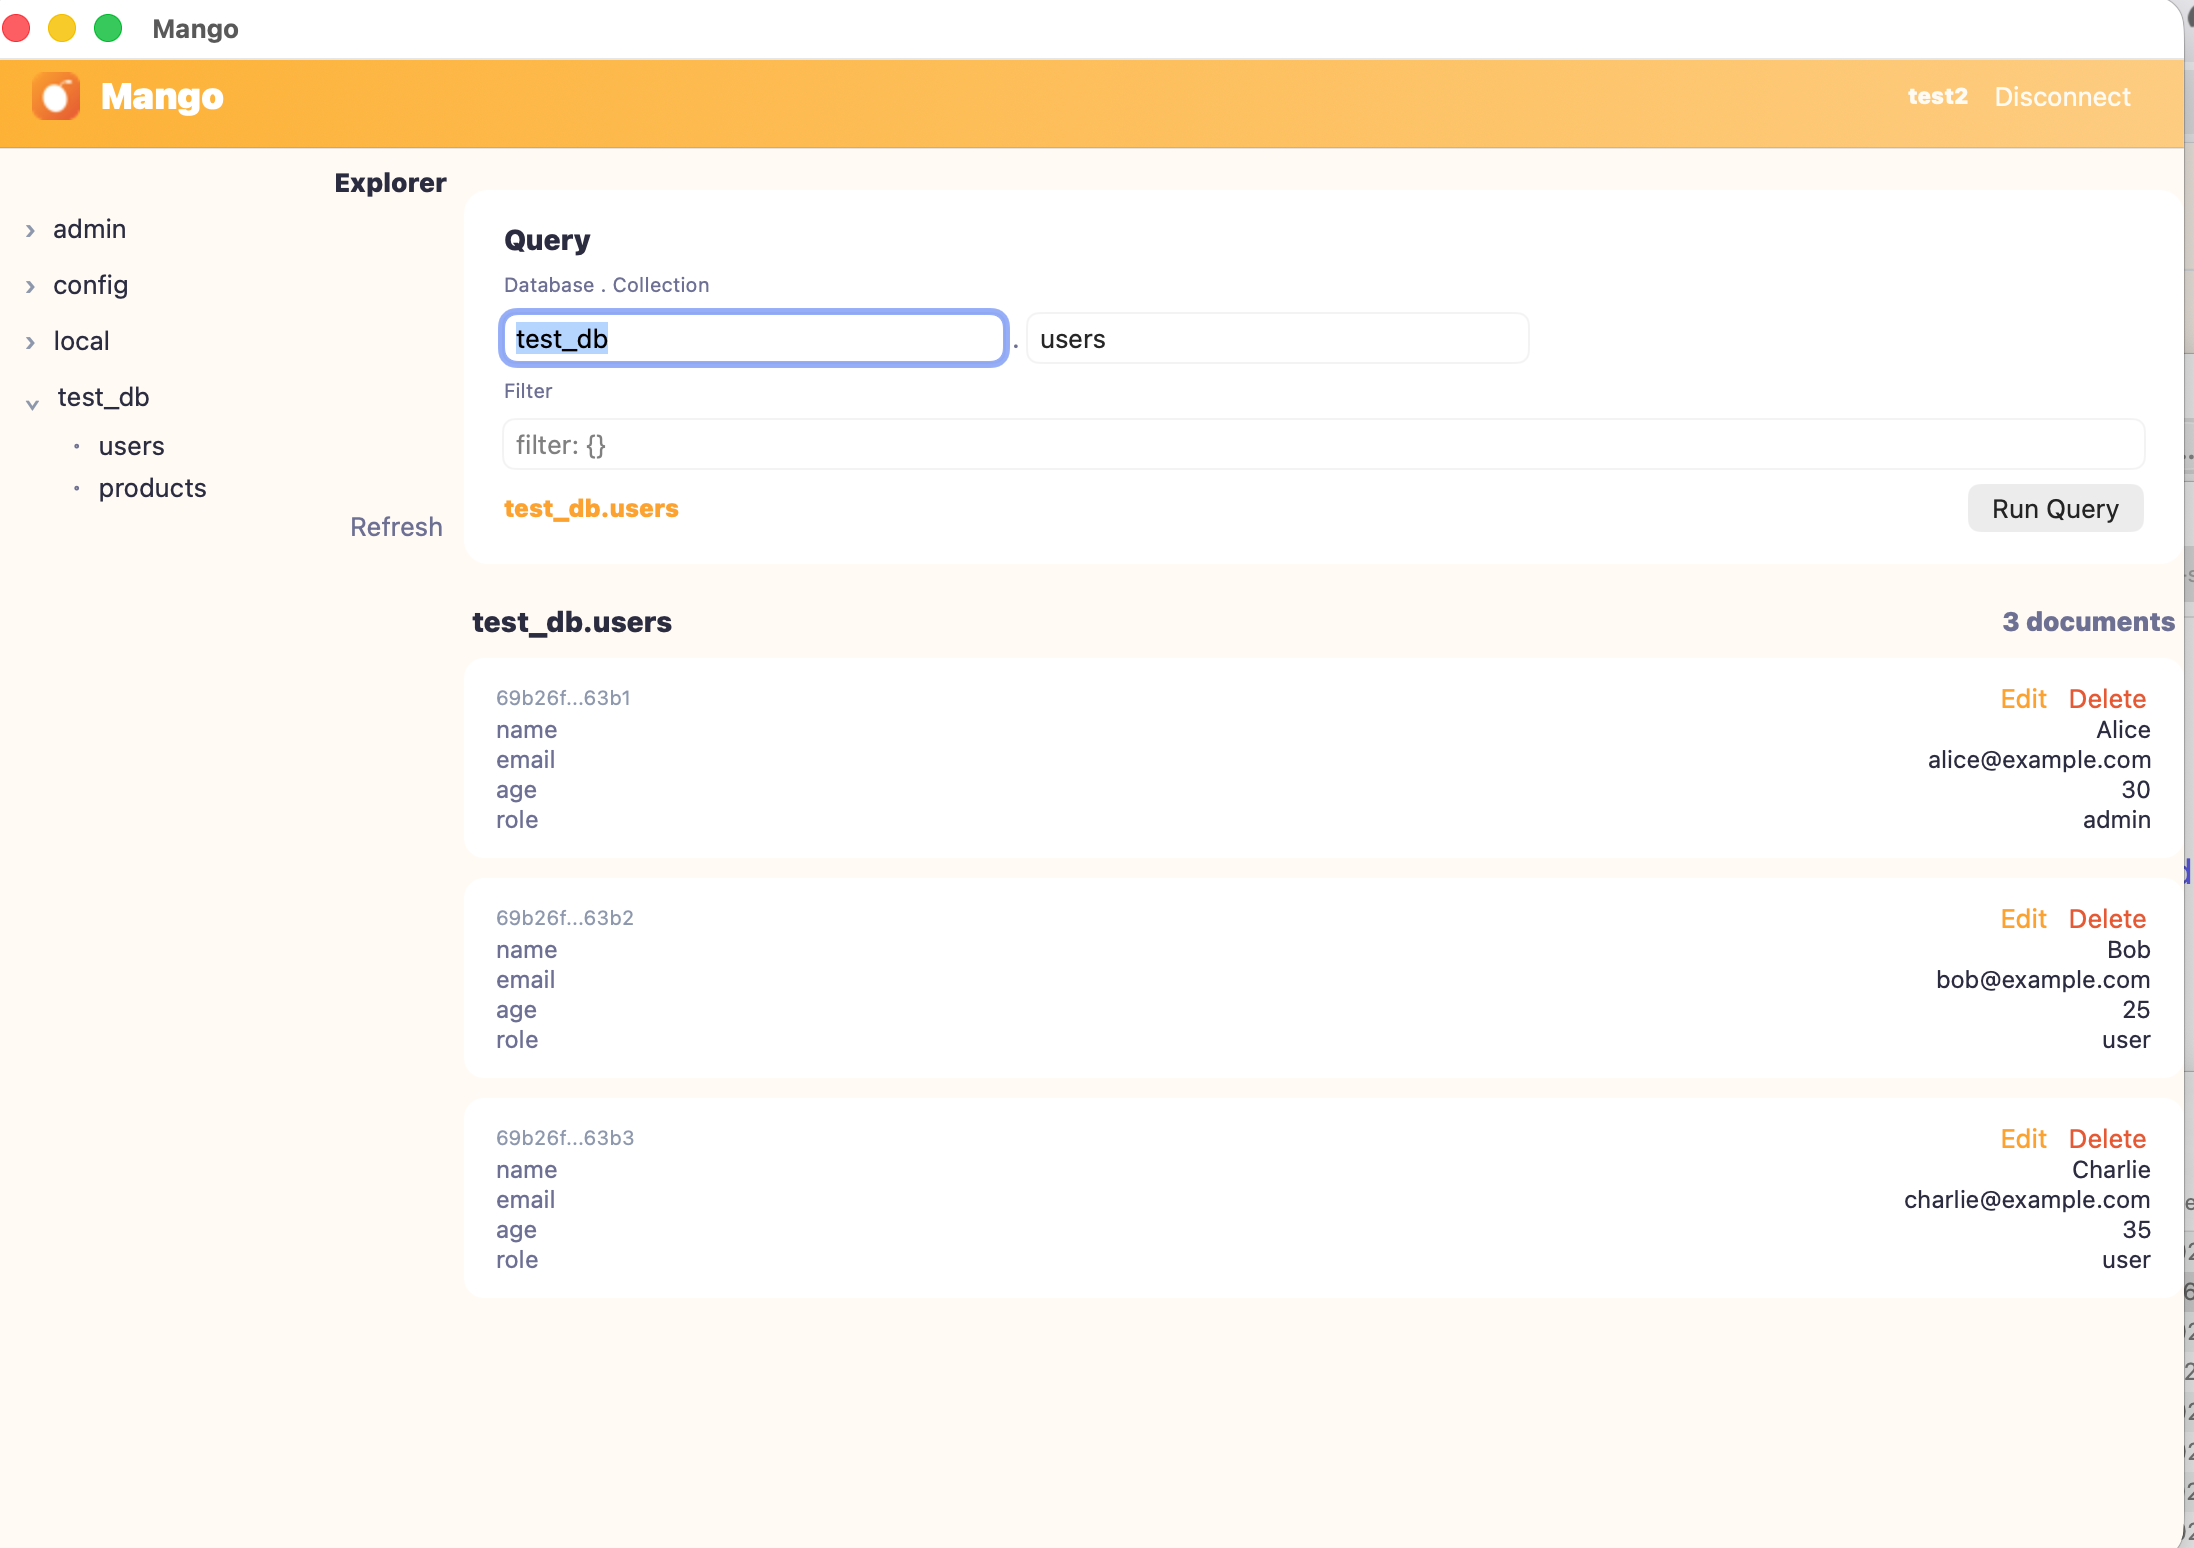This screenshot has height=1548, width=2194.
Task: Open the test_db.users link
Action: 591,509
